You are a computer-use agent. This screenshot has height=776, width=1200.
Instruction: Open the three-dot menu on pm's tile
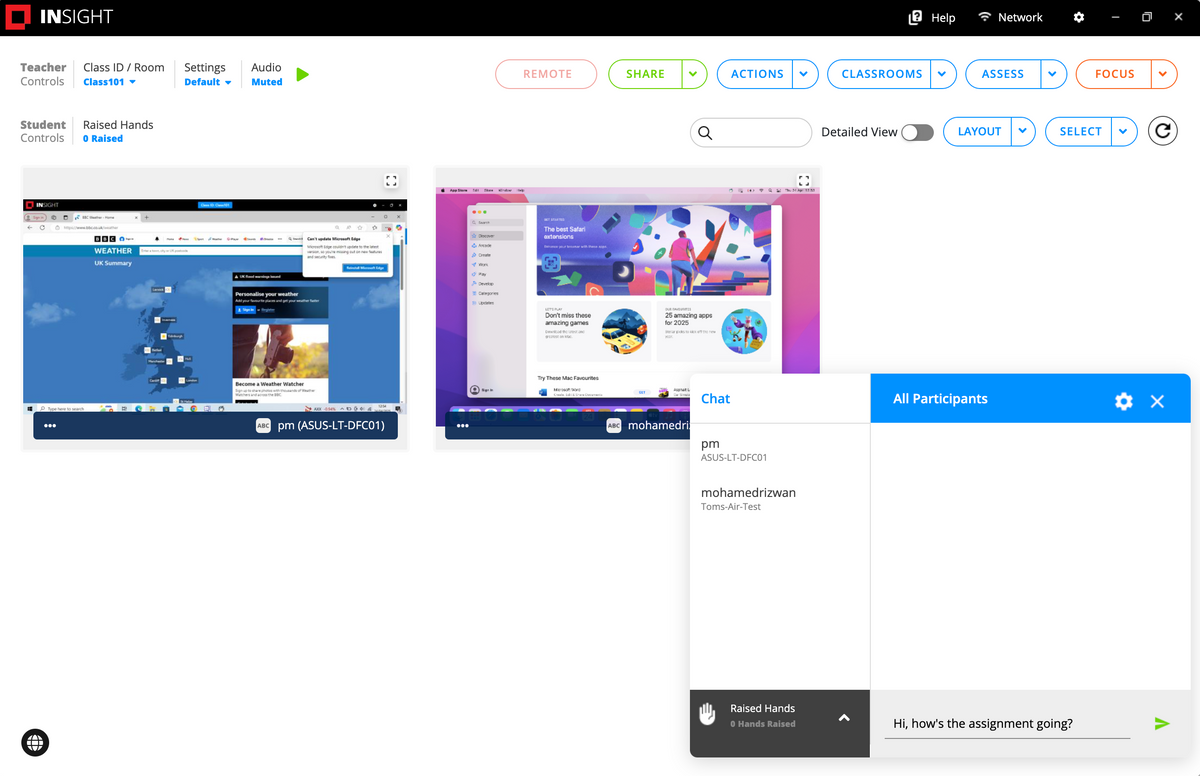tap(50, 426)
